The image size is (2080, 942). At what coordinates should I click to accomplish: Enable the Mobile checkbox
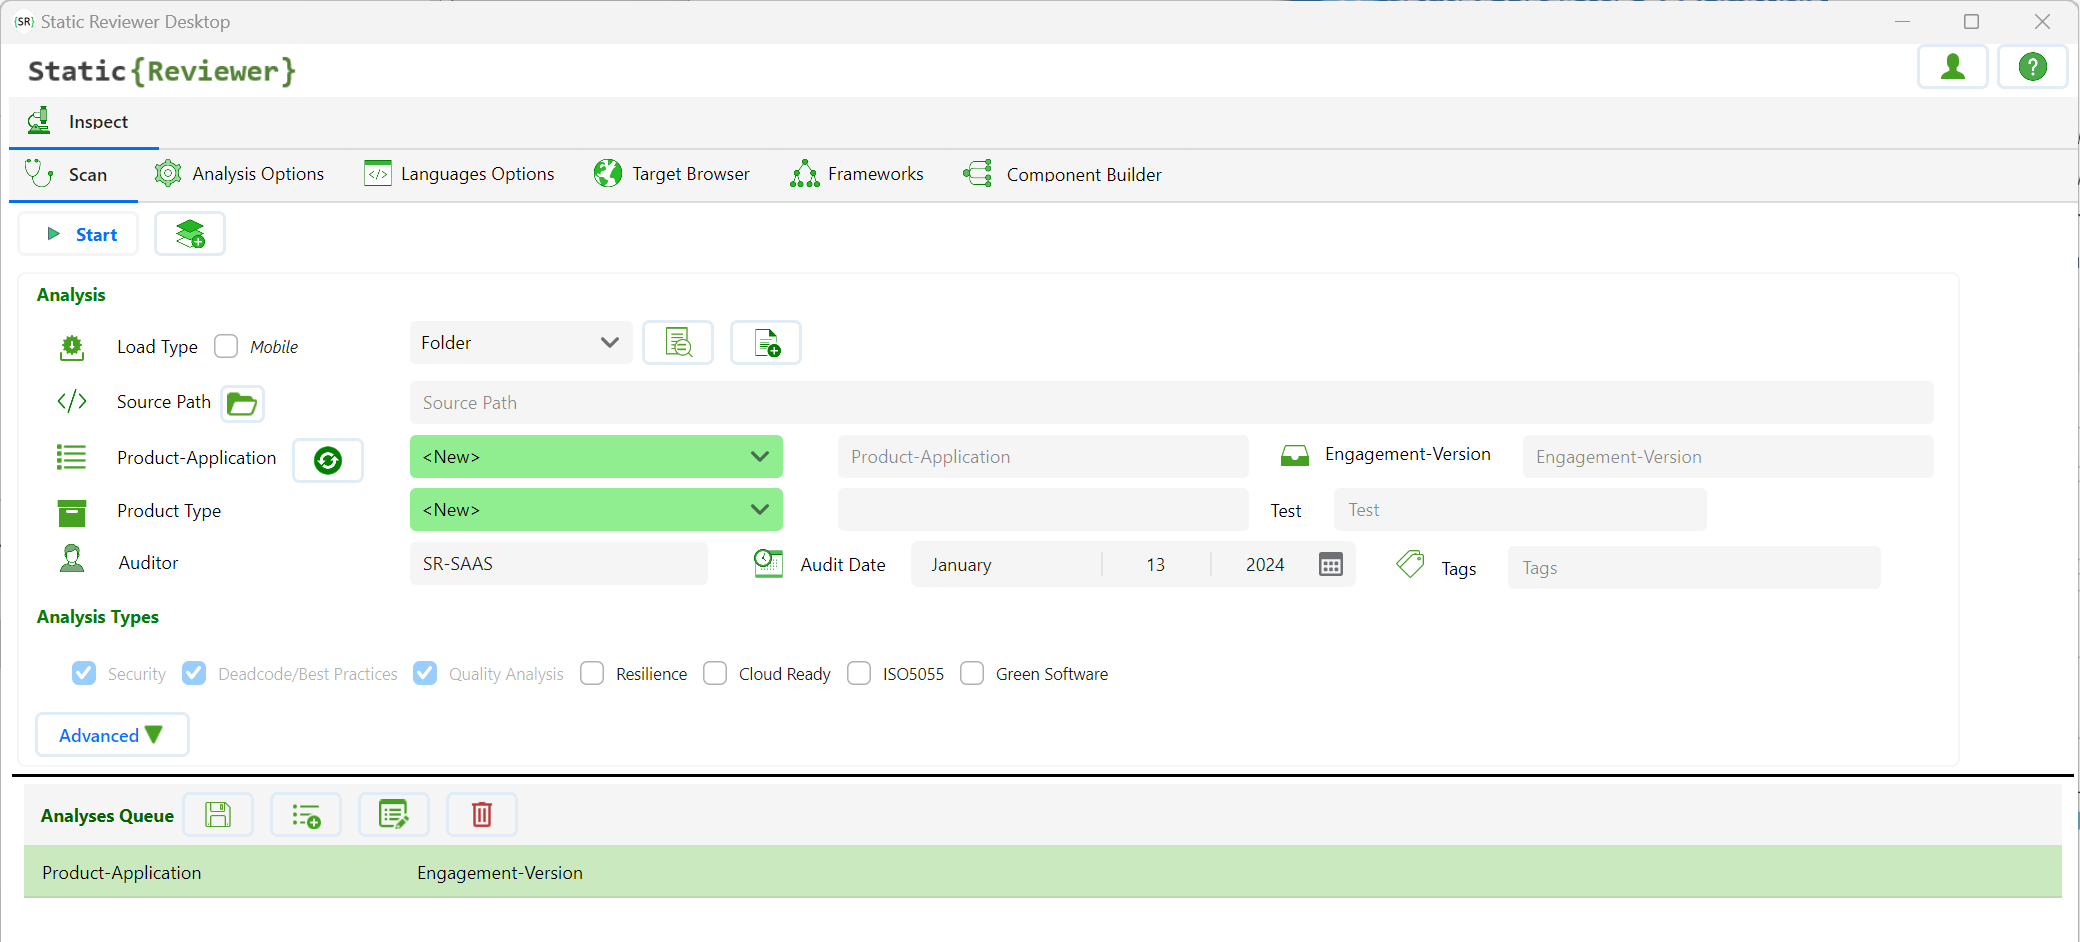227,346
